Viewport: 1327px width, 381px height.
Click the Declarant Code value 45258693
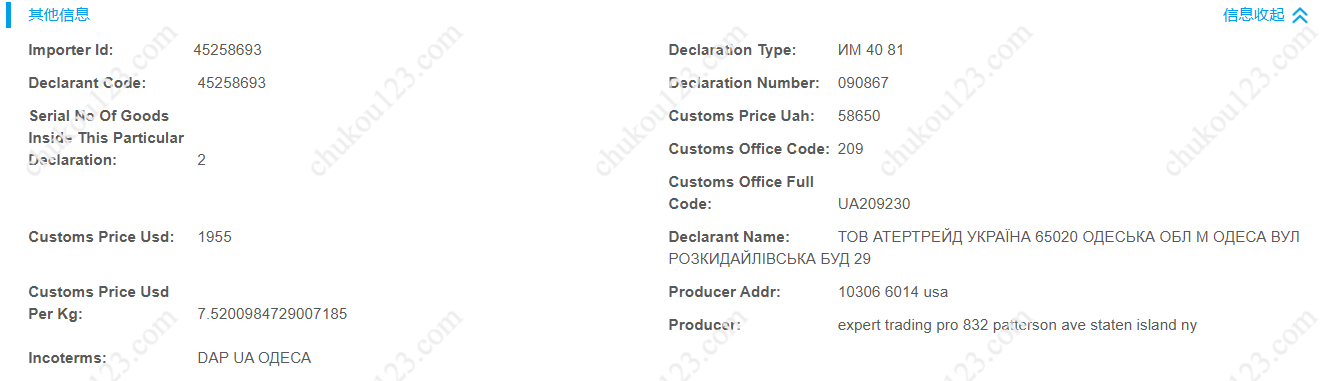pyautogui.click(x=232, y=83)
